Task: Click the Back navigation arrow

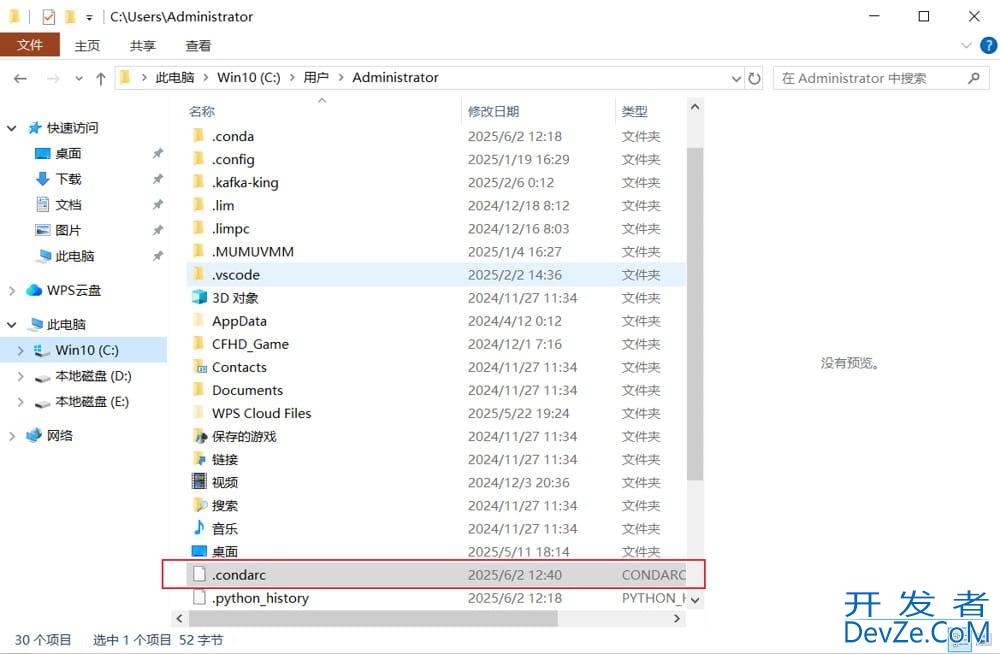Action: (x=20, y=78)
